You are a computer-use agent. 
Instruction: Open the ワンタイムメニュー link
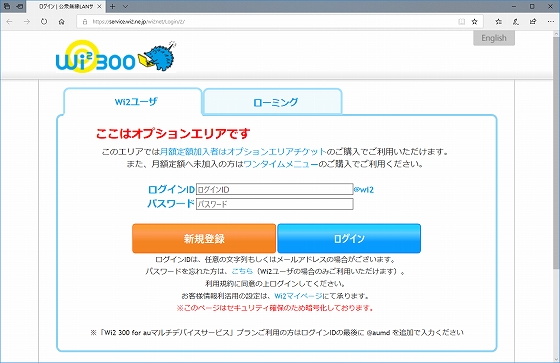coord(281,164)
